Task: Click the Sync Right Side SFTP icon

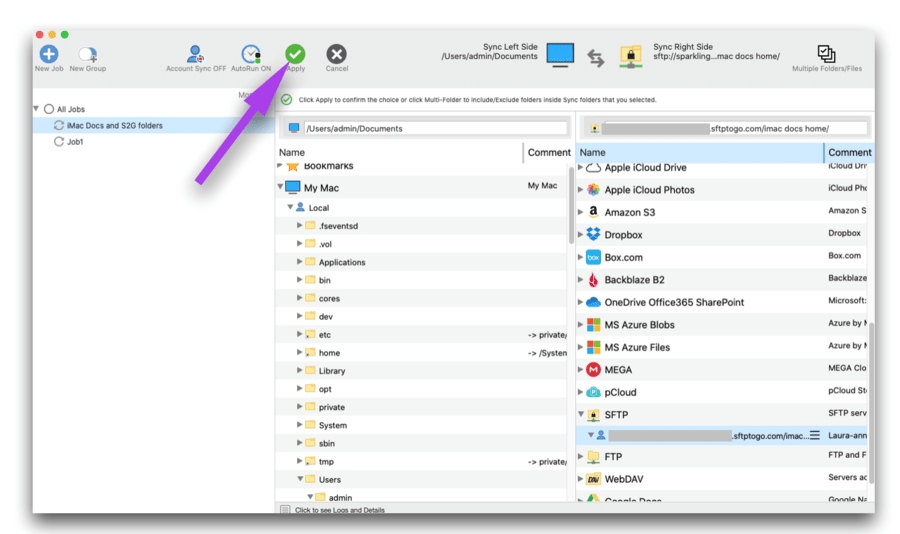Action: 631,57
